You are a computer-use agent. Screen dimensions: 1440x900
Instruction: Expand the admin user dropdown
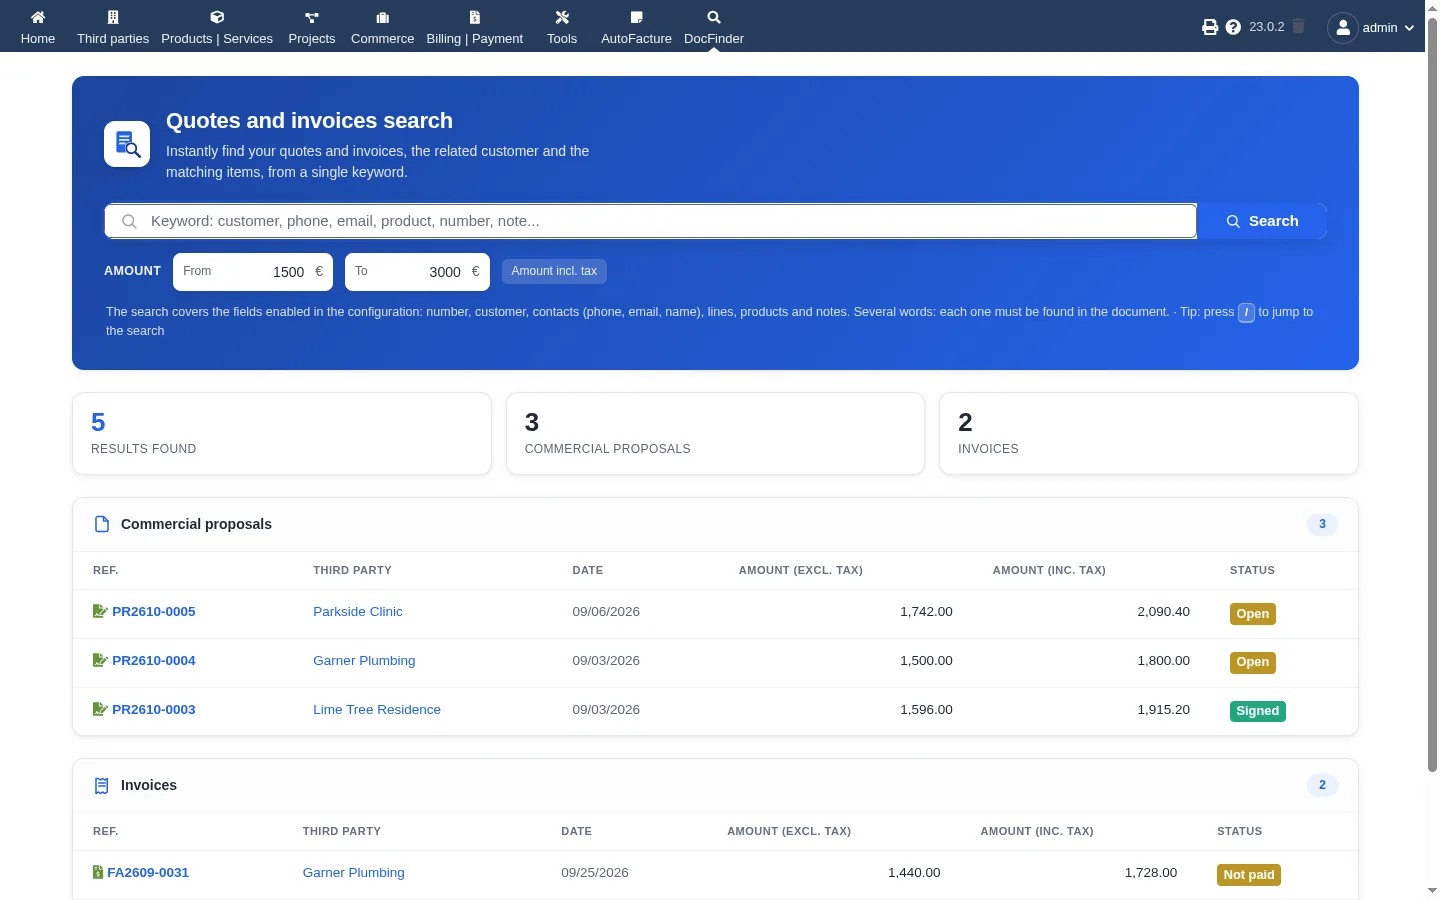1409,28
